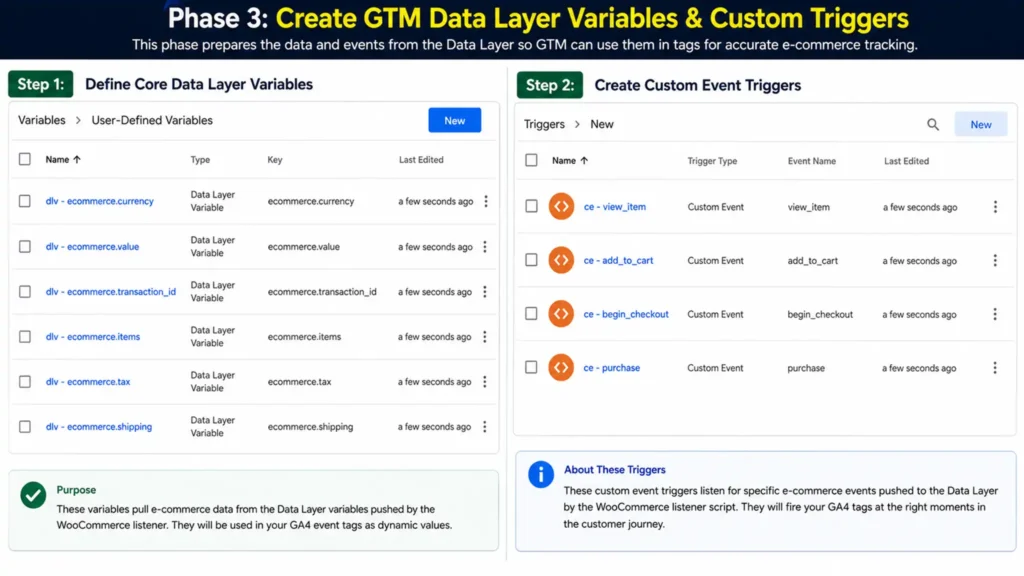Open the dlv - ecommerce.currency variable
Image resolution: width=1024 pixels, height=576 pixels.
pyautogui.click(x=99, y=201)
